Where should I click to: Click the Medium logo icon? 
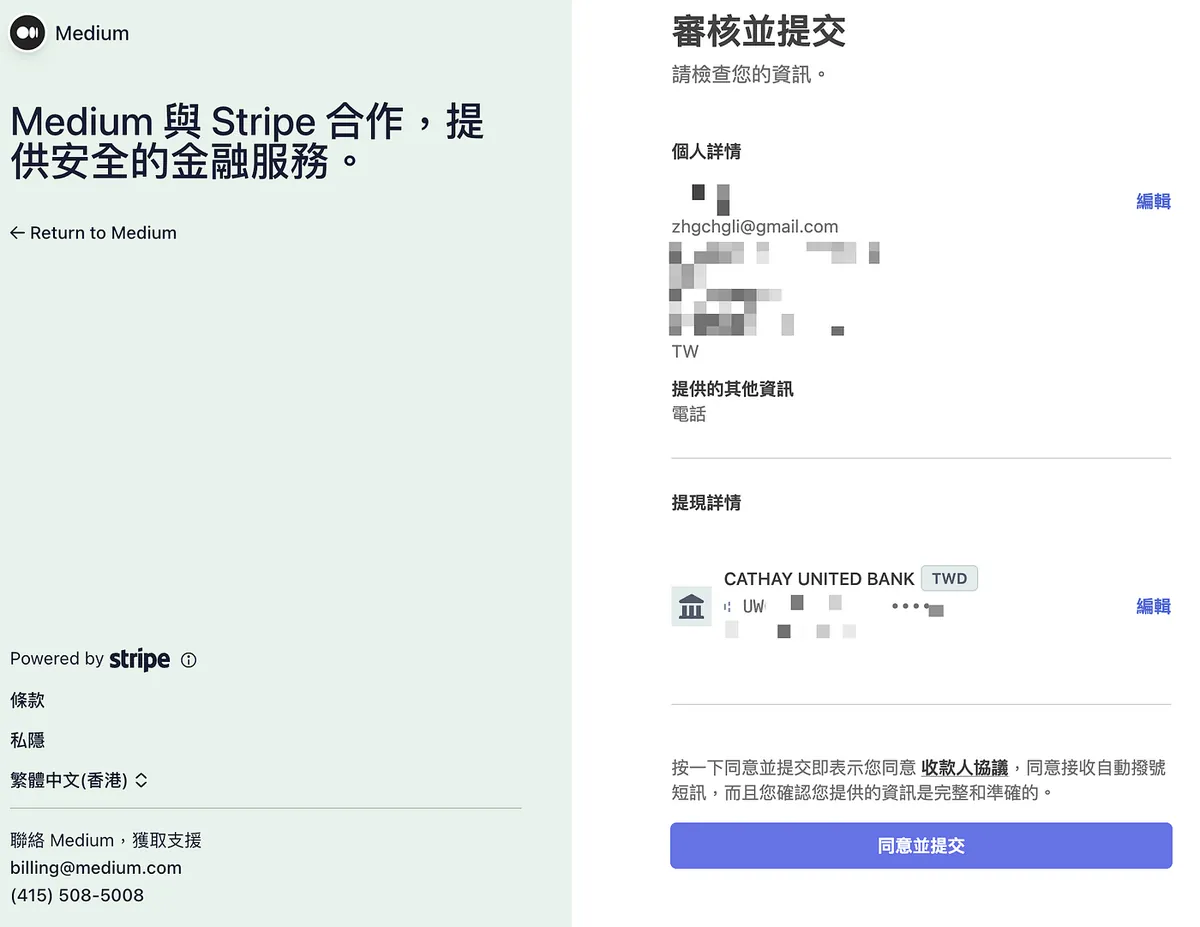tap(27, 33)
